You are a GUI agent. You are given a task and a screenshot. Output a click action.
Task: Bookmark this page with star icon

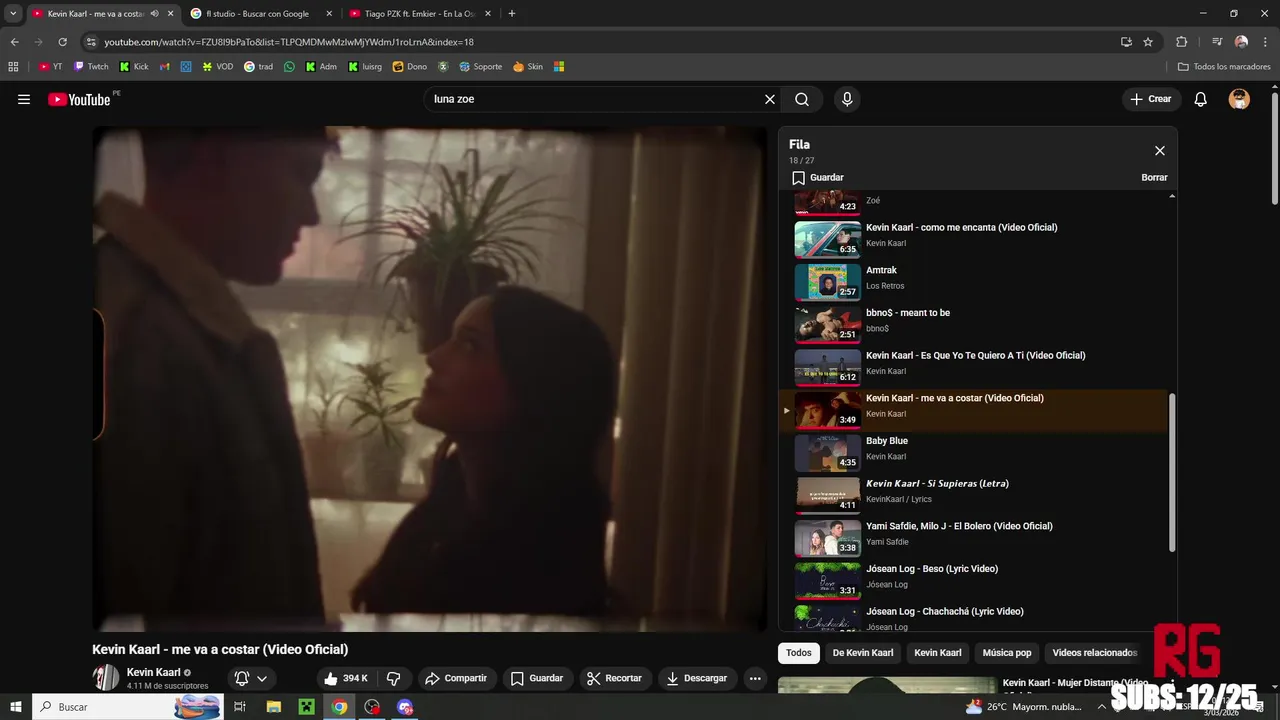[x=1148, y=42]
